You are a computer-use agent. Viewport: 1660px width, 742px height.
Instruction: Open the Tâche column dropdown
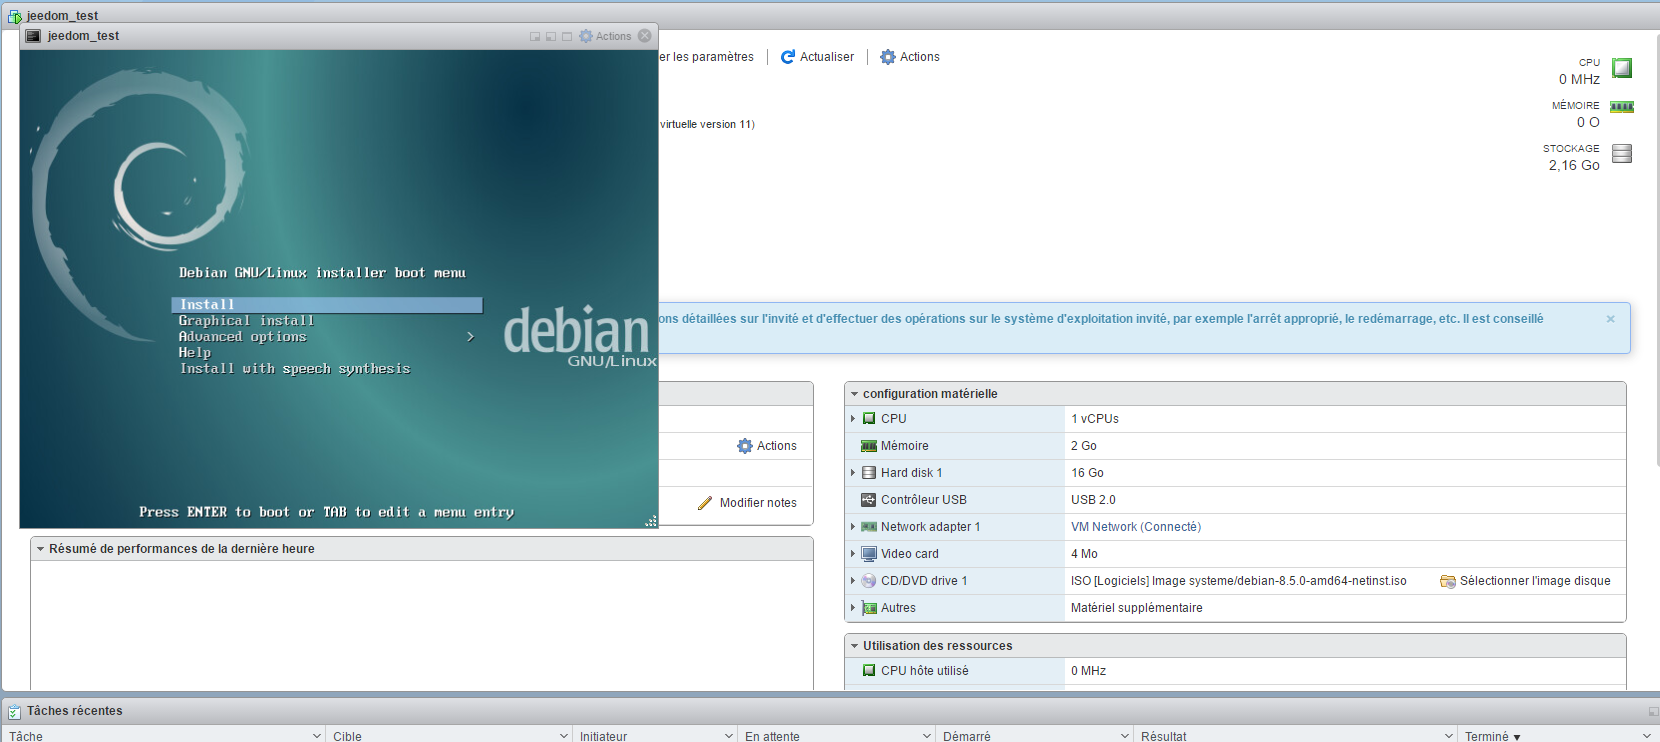(x=317, y=736)
